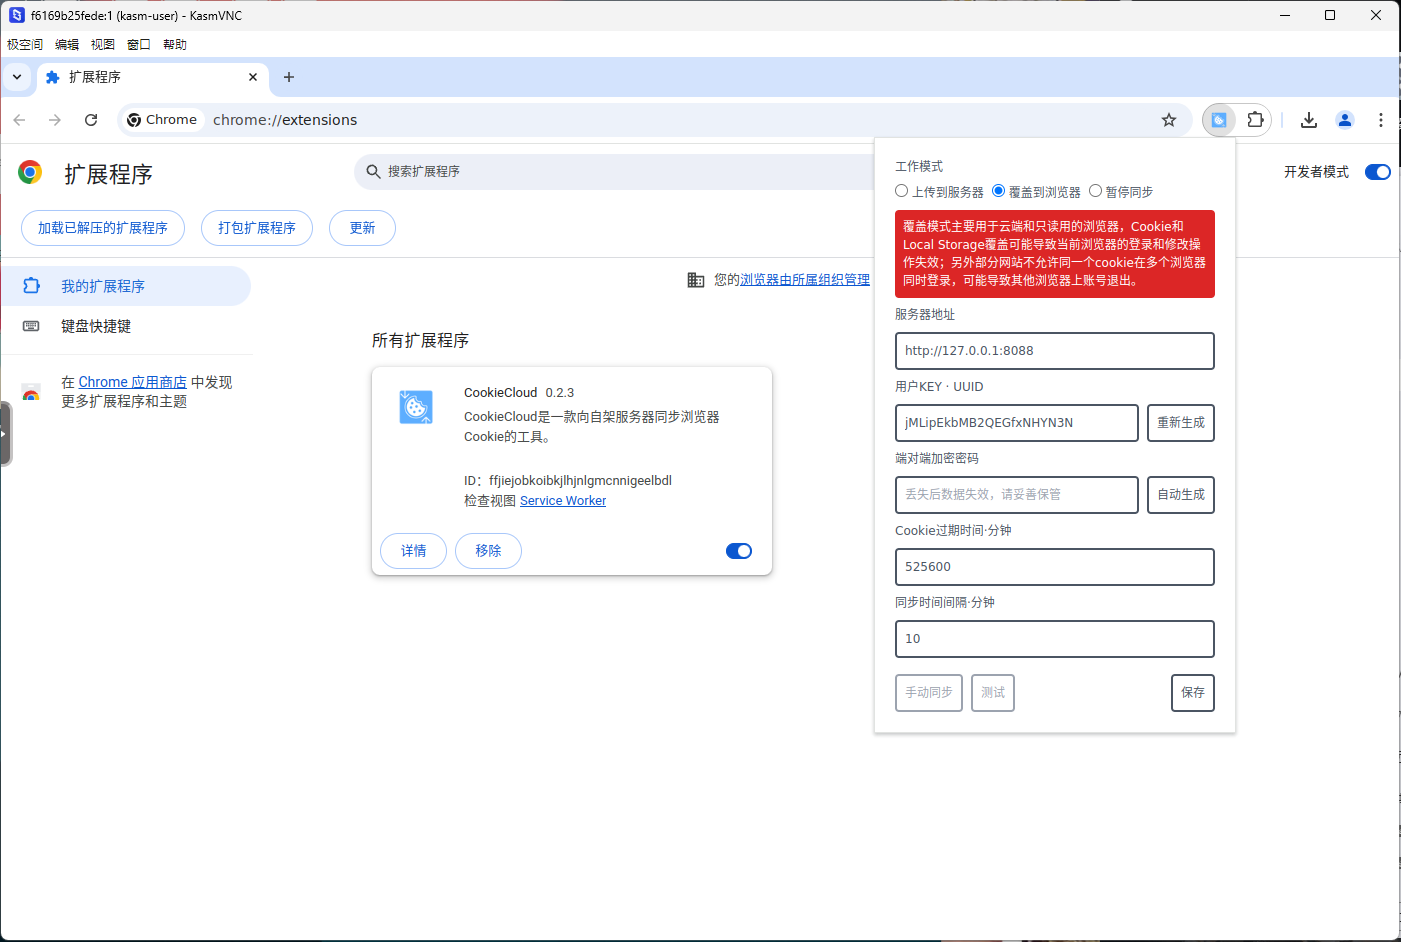The height and width of the screenshot is (942, 1401).
Task: Select 暂停同步 work mode
Action: 1095,191
